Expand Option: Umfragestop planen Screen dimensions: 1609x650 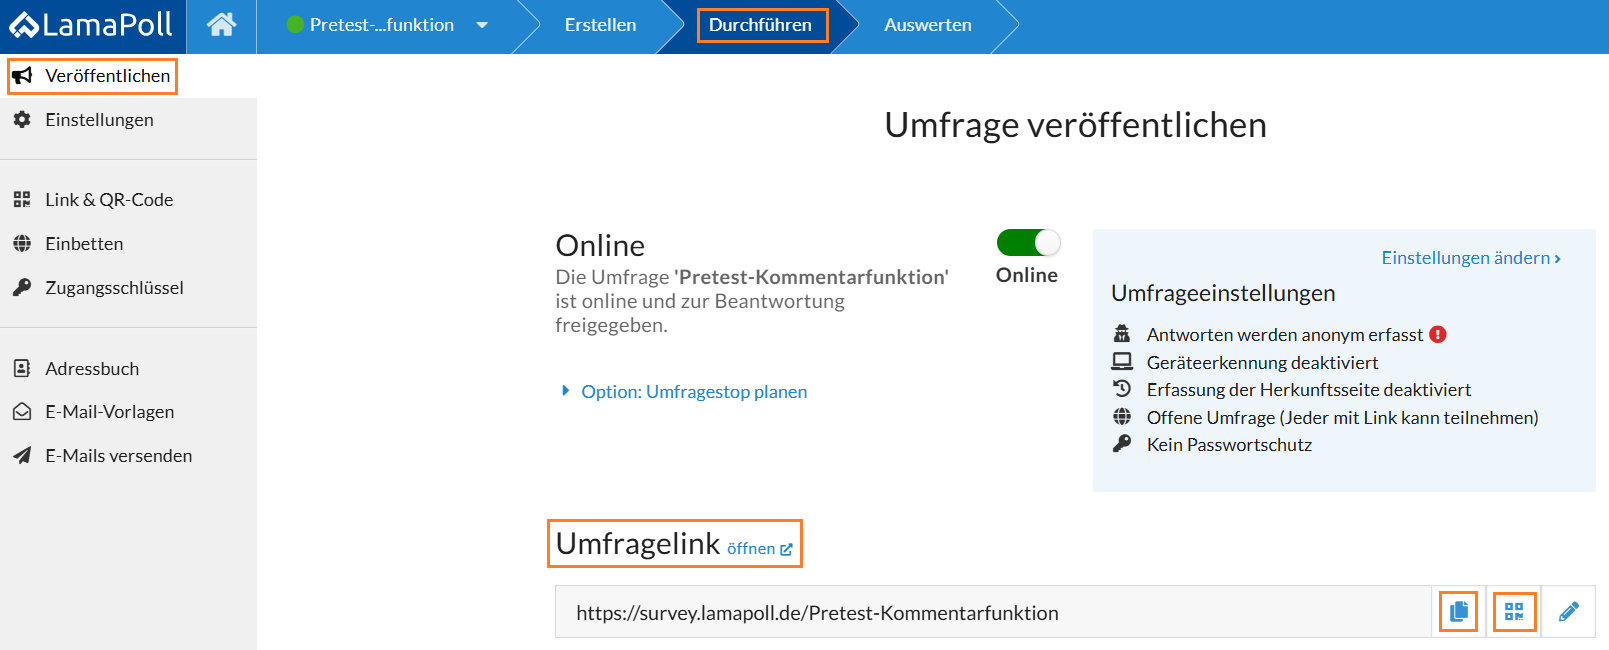click(693, 392)
